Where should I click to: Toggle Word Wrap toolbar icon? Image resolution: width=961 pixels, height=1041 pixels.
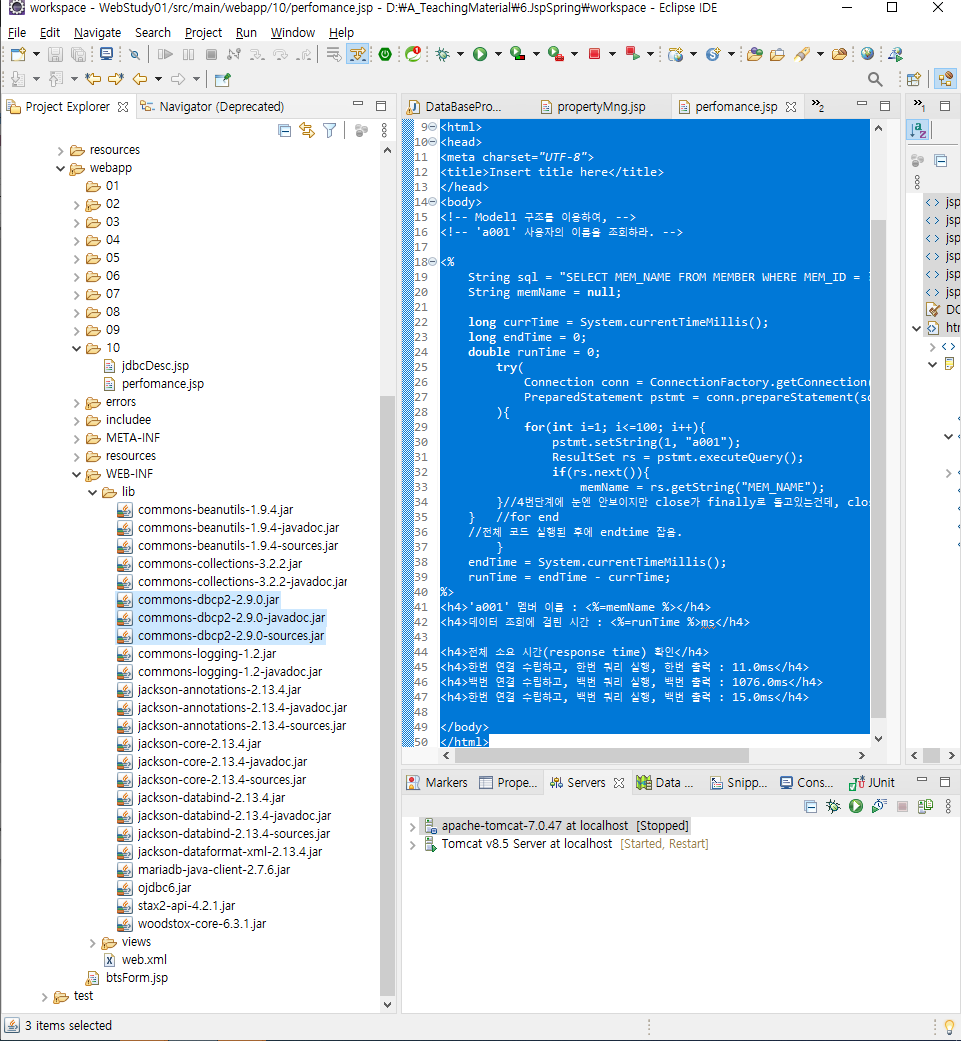334,54
